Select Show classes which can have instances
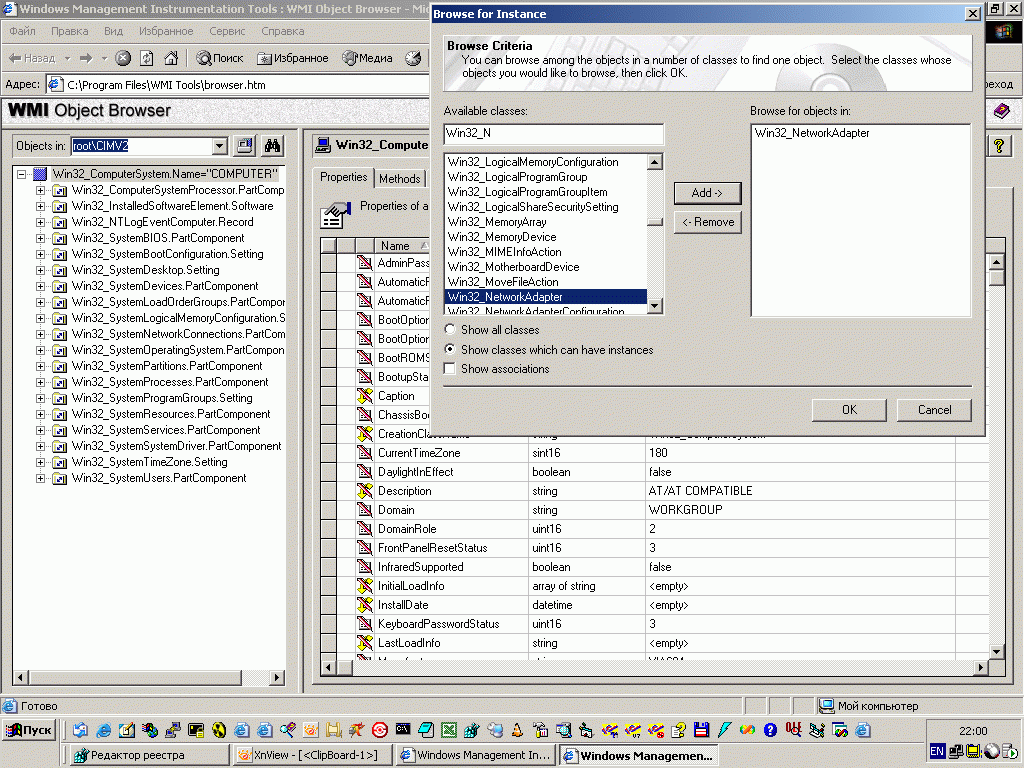The width and height of the screenshot is (1024, 768). [x=450, y=349]
